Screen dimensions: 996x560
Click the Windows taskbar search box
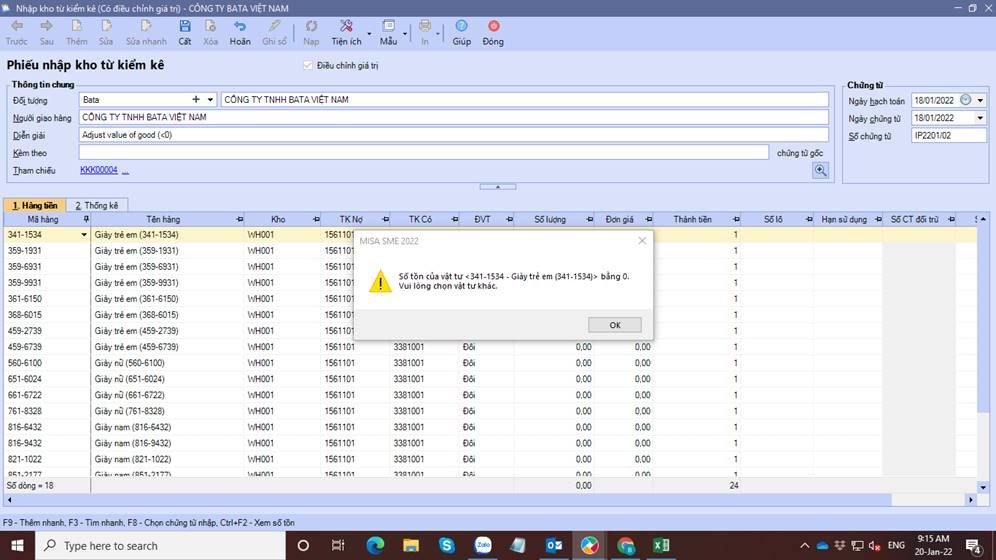tap(160, 545)
